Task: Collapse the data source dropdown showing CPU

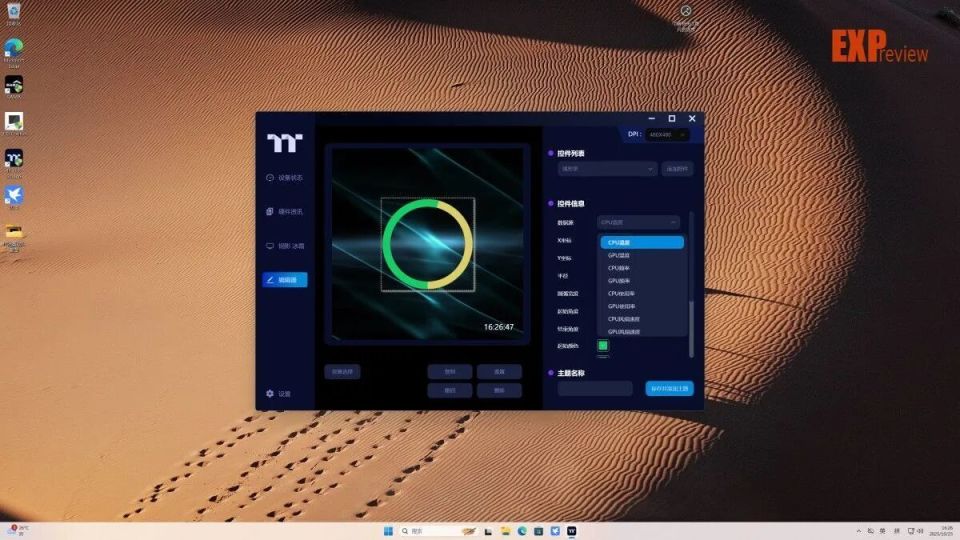Action: [638, 222]
